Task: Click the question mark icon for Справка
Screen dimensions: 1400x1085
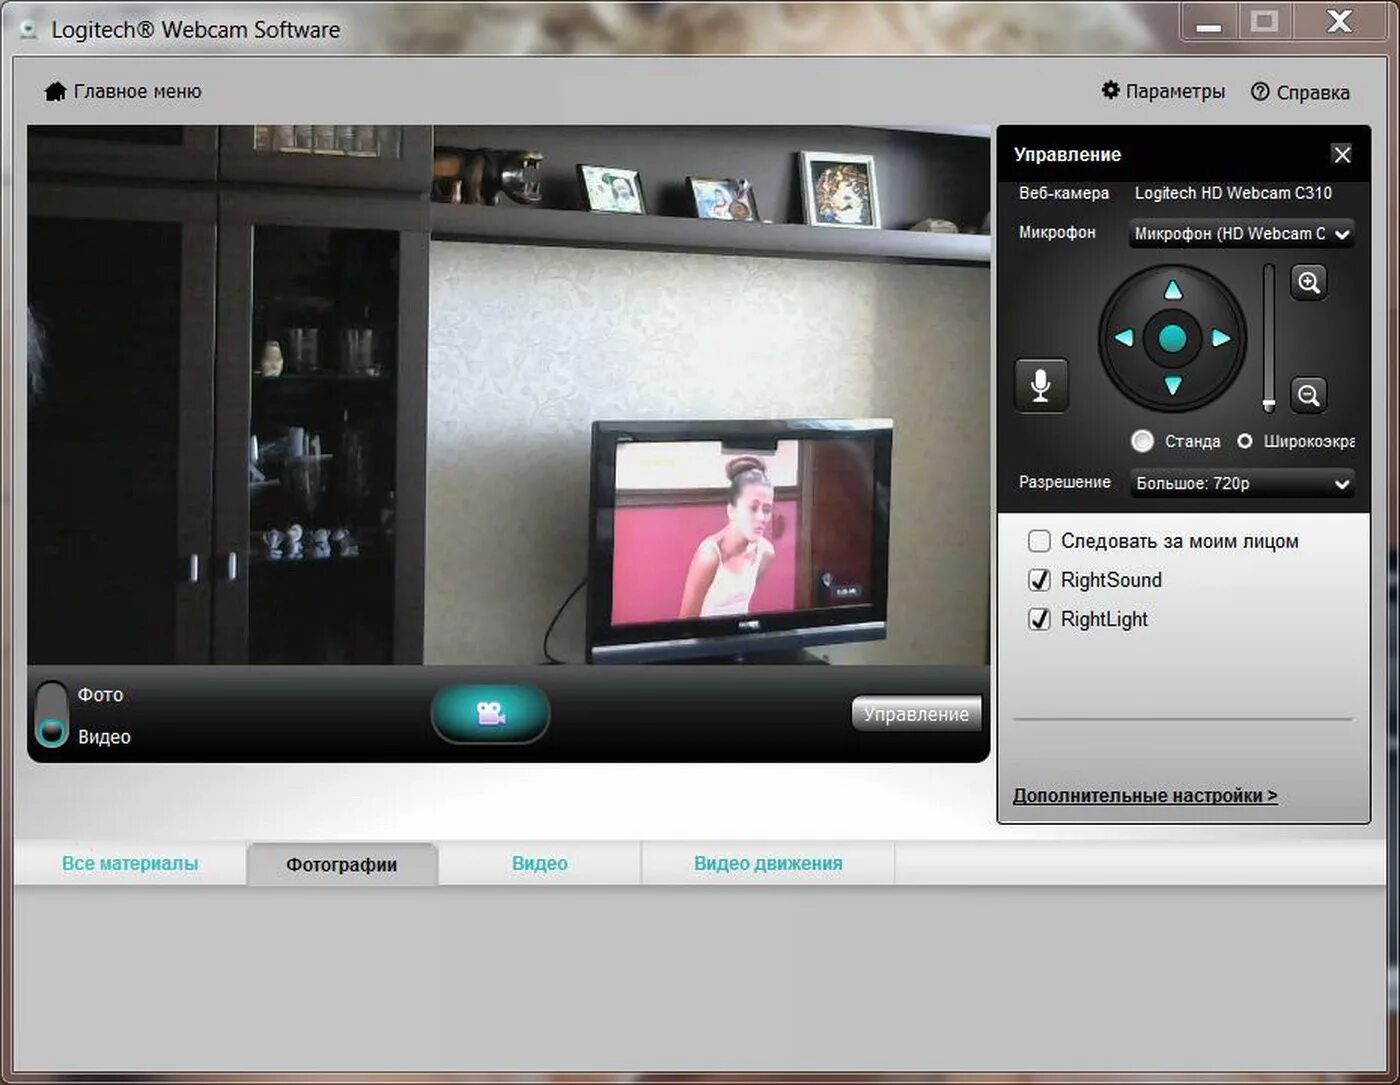Action: [x=1260, y=91]
